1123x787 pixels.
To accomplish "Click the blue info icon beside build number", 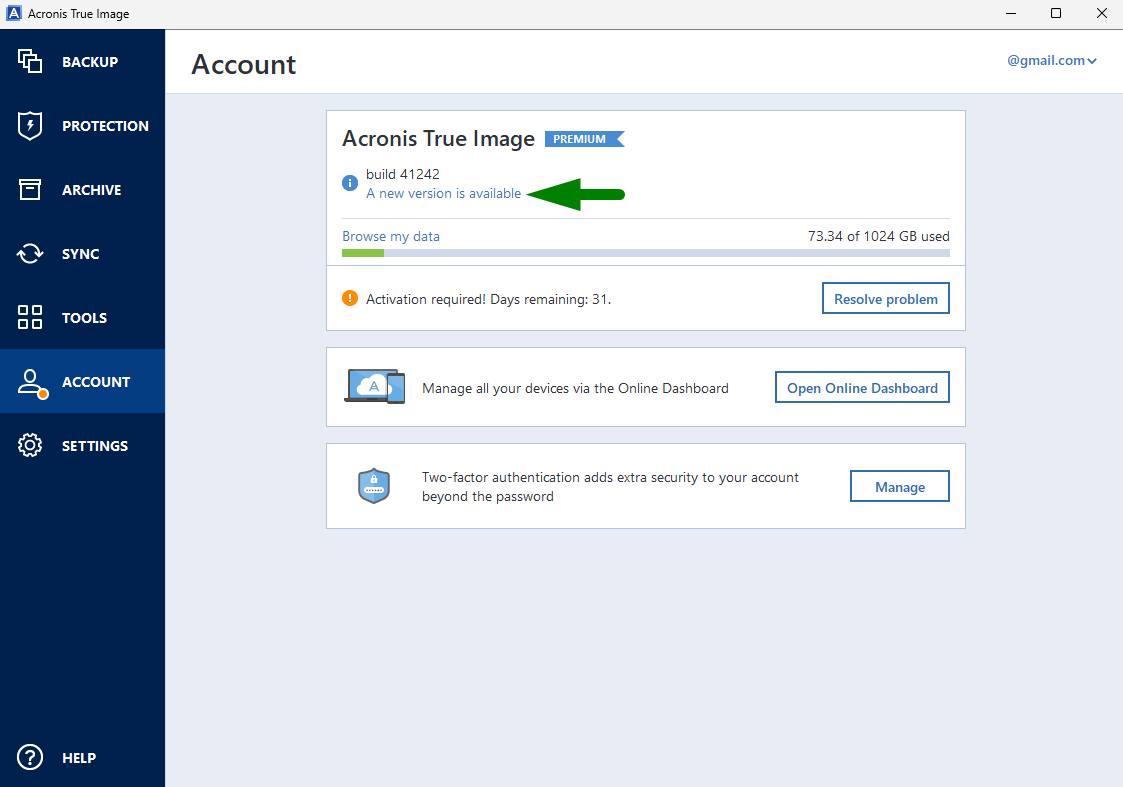I will (x=349, y=183).
